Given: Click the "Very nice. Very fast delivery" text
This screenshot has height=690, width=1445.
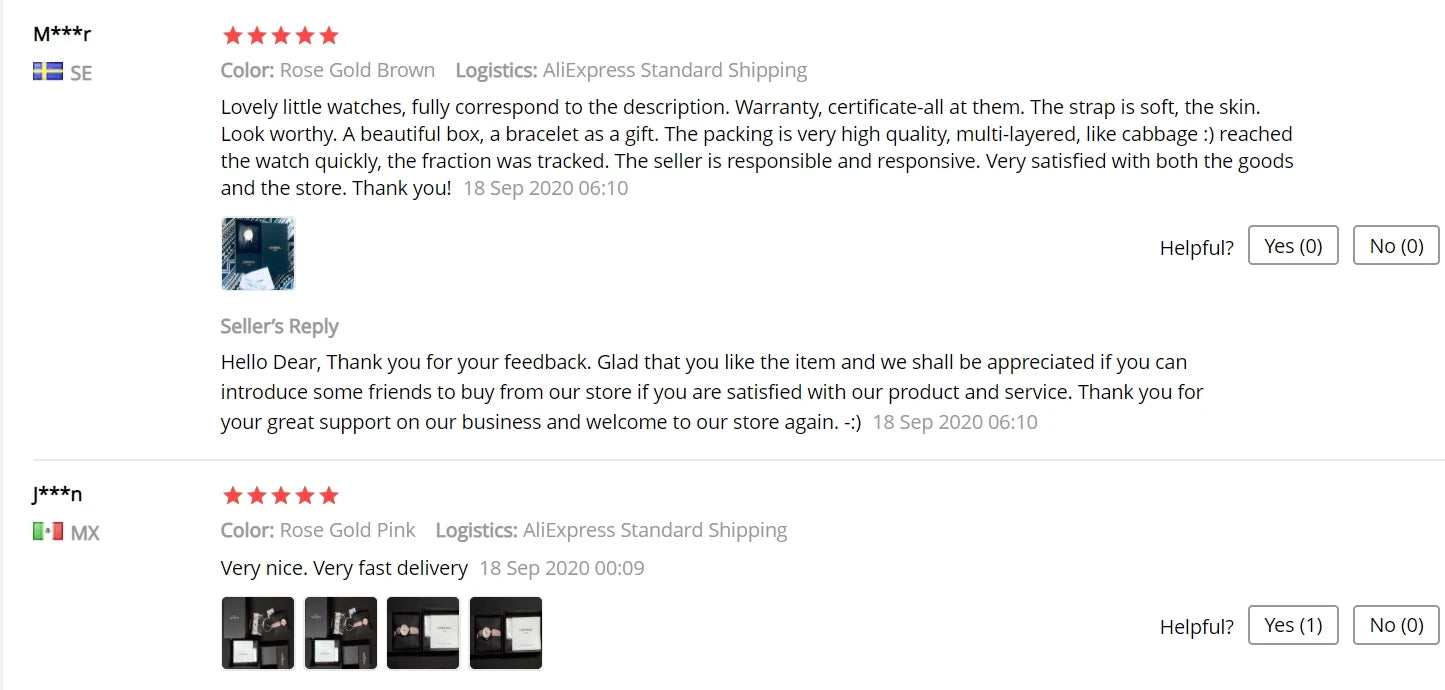Looking at the screenshot, I should click(x=344, y=568).
